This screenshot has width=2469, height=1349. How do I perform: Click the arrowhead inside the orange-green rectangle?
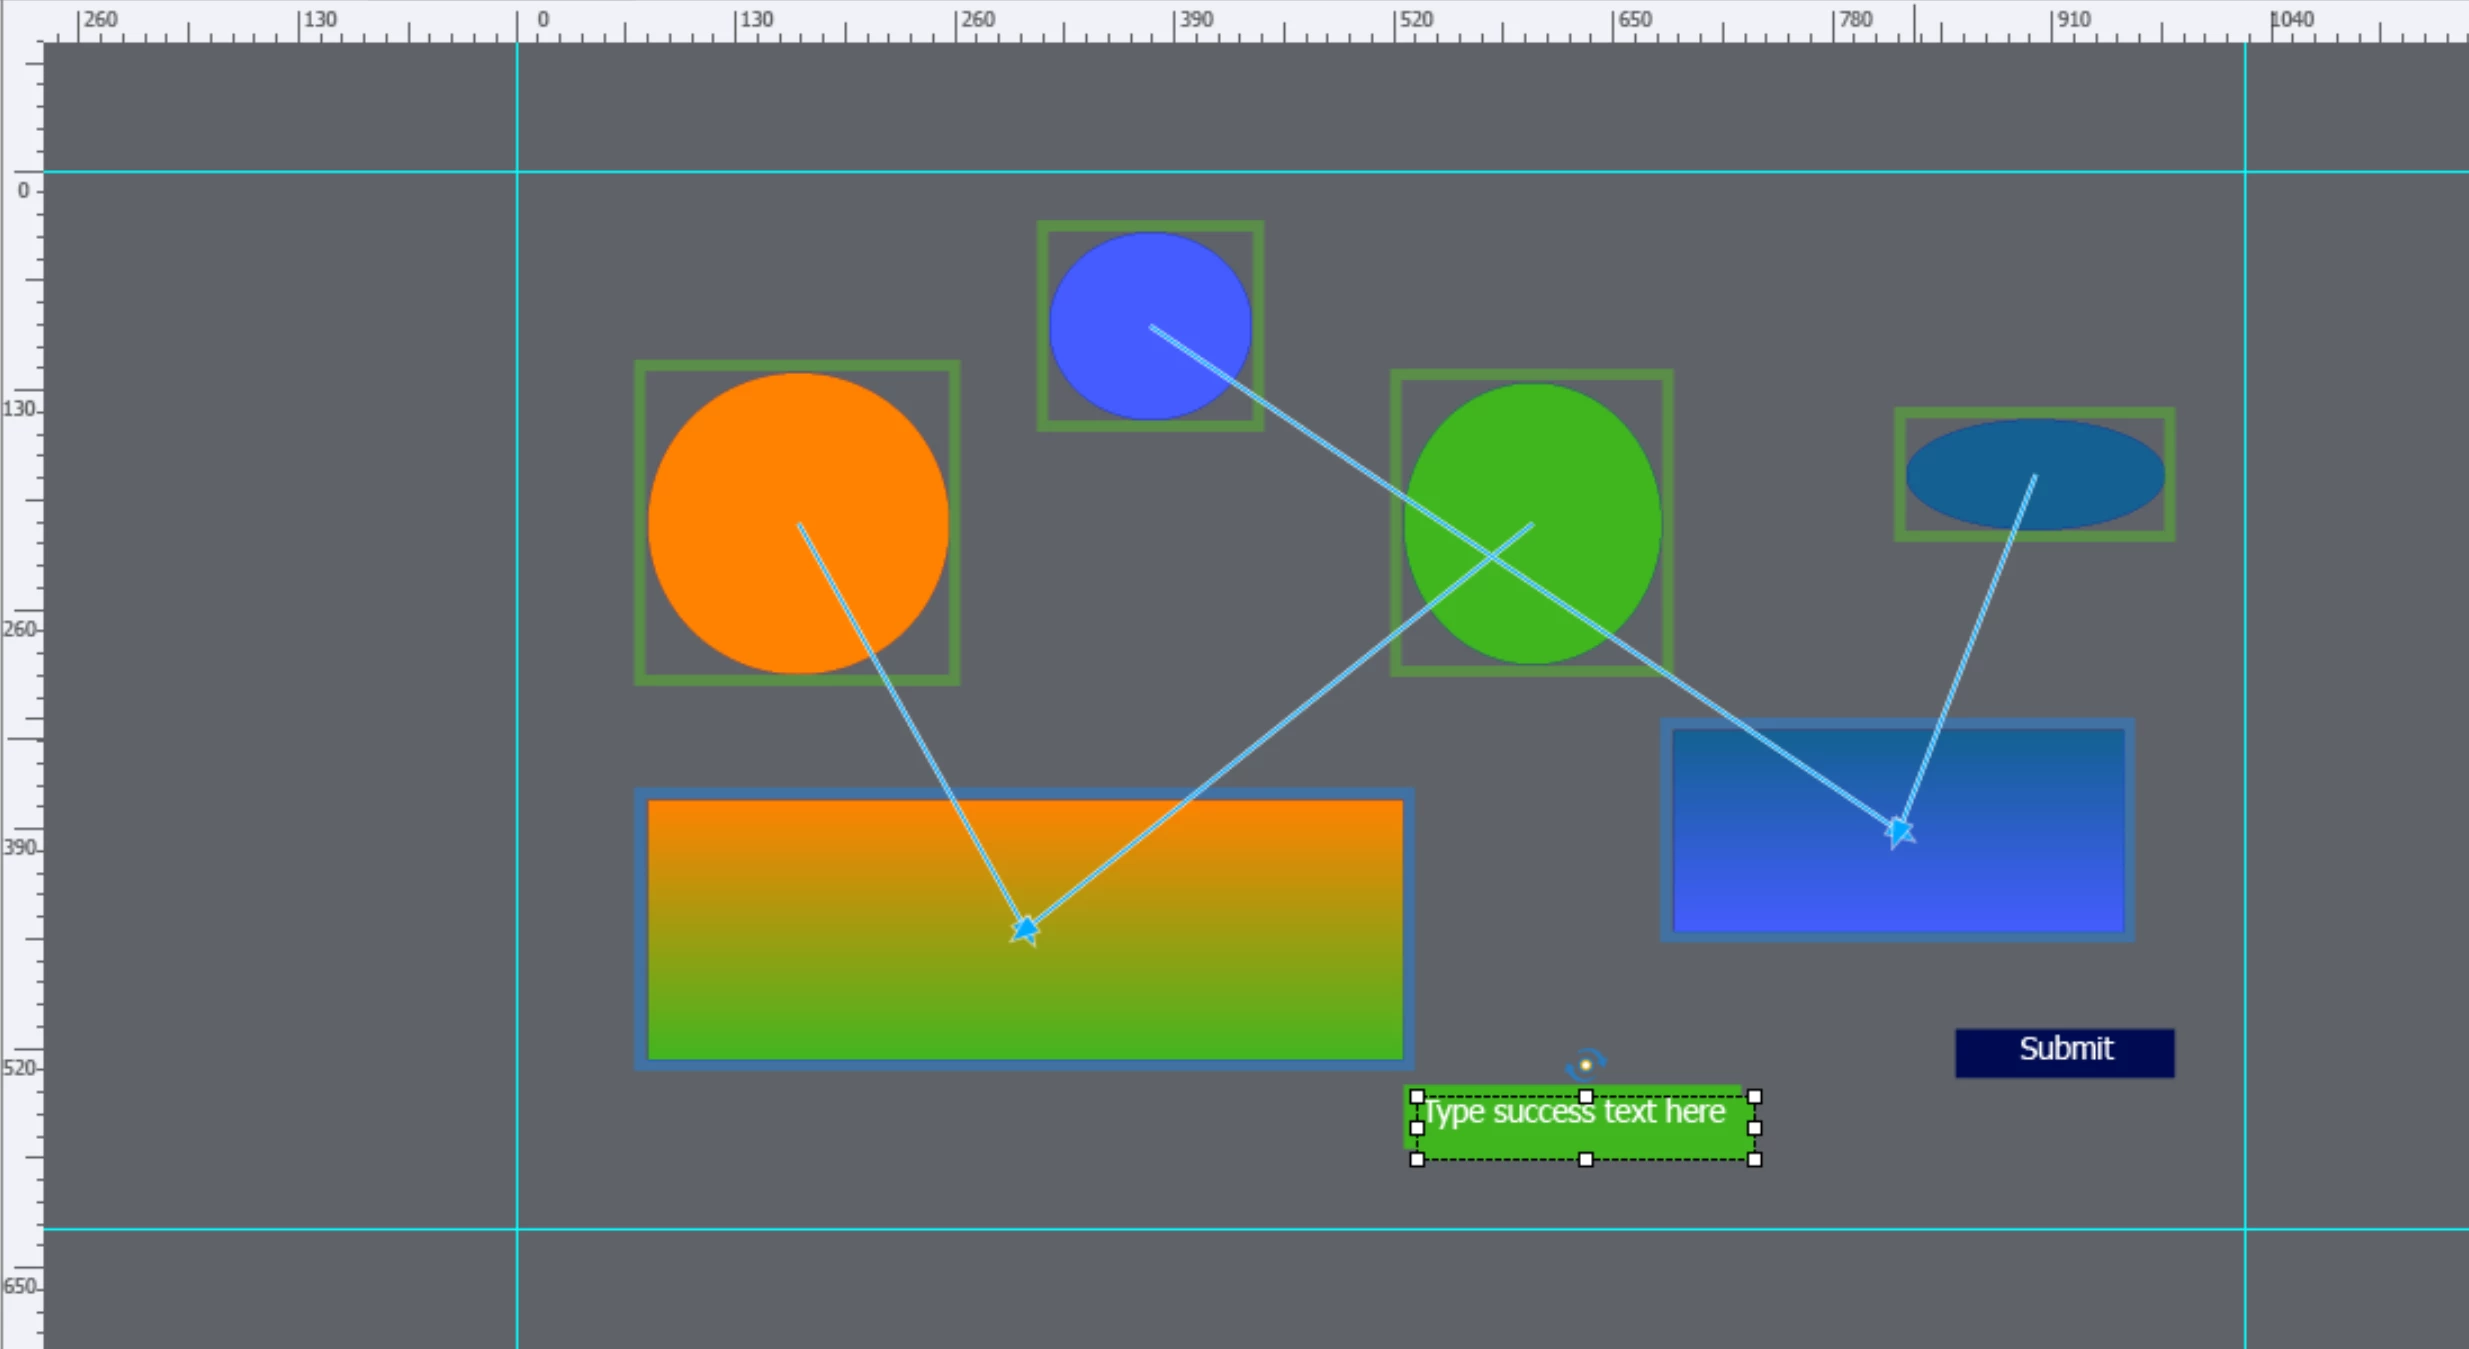[1025, 930]
